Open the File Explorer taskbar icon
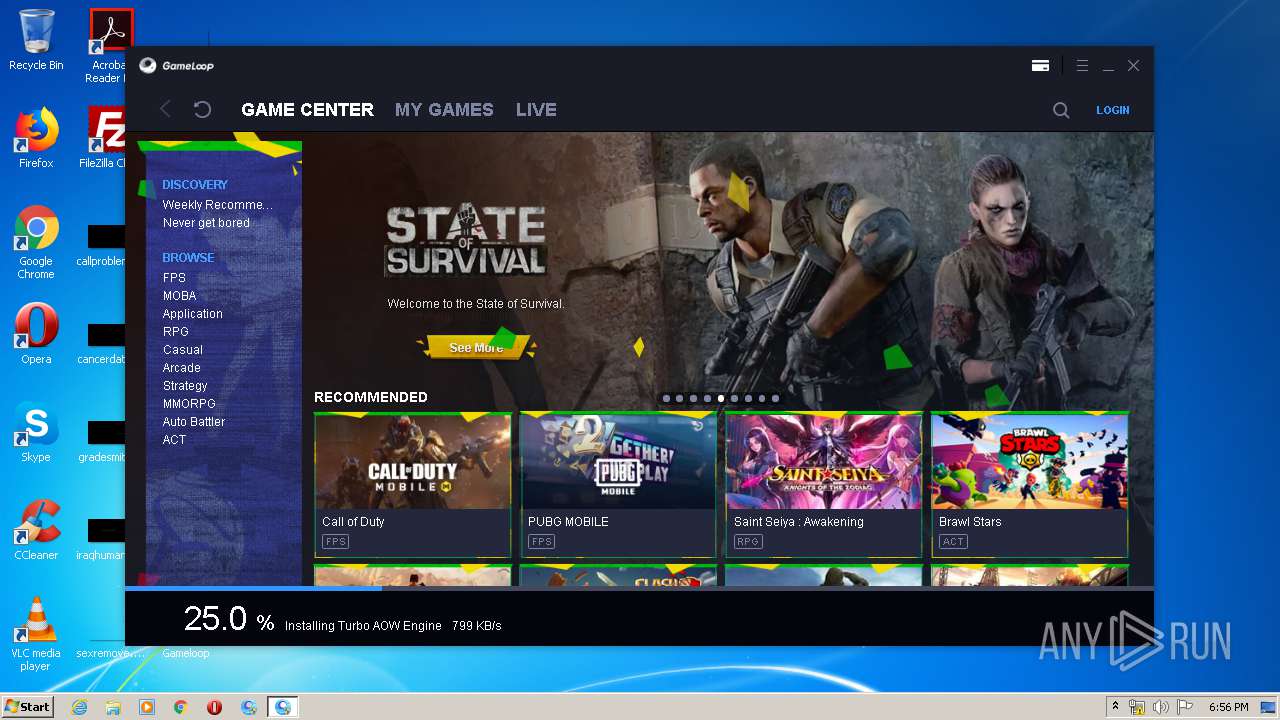This screenshot has height=720, width=1280. 113,707
